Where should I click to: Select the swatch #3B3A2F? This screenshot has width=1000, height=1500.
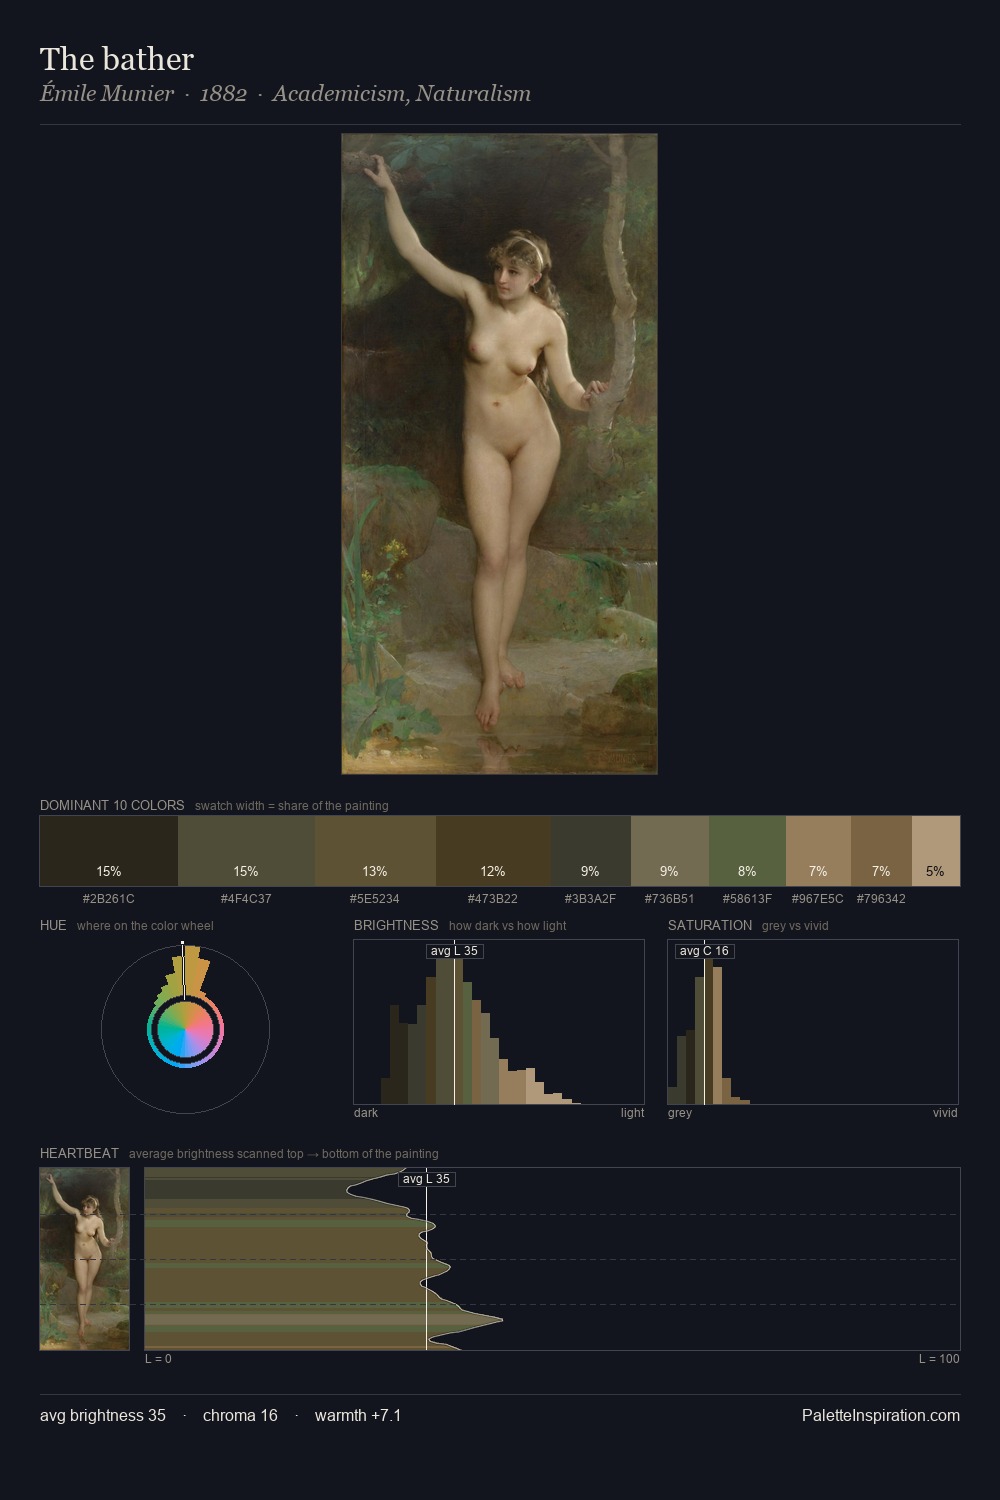(x=590, y=851)
